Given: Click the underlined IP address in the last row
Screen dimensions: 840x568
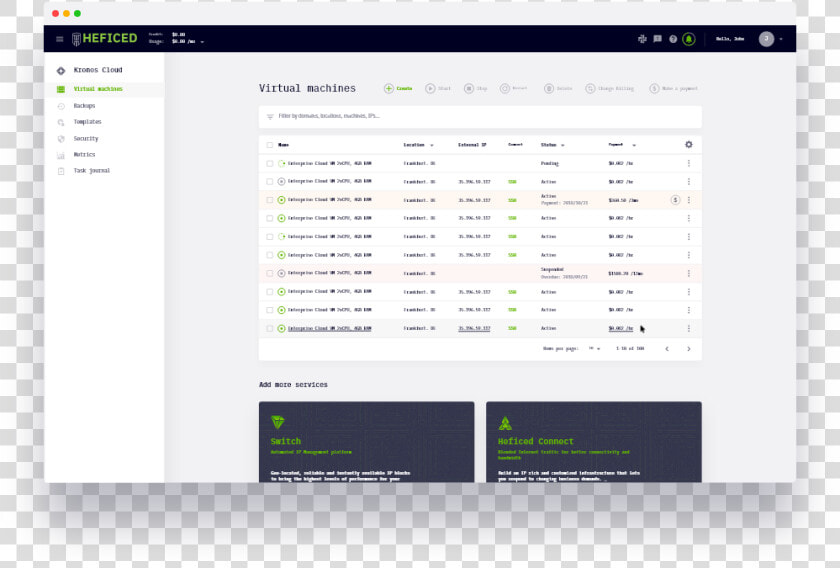Looking at the screenshot, I should pyautogui.click(x=474, y=328).
